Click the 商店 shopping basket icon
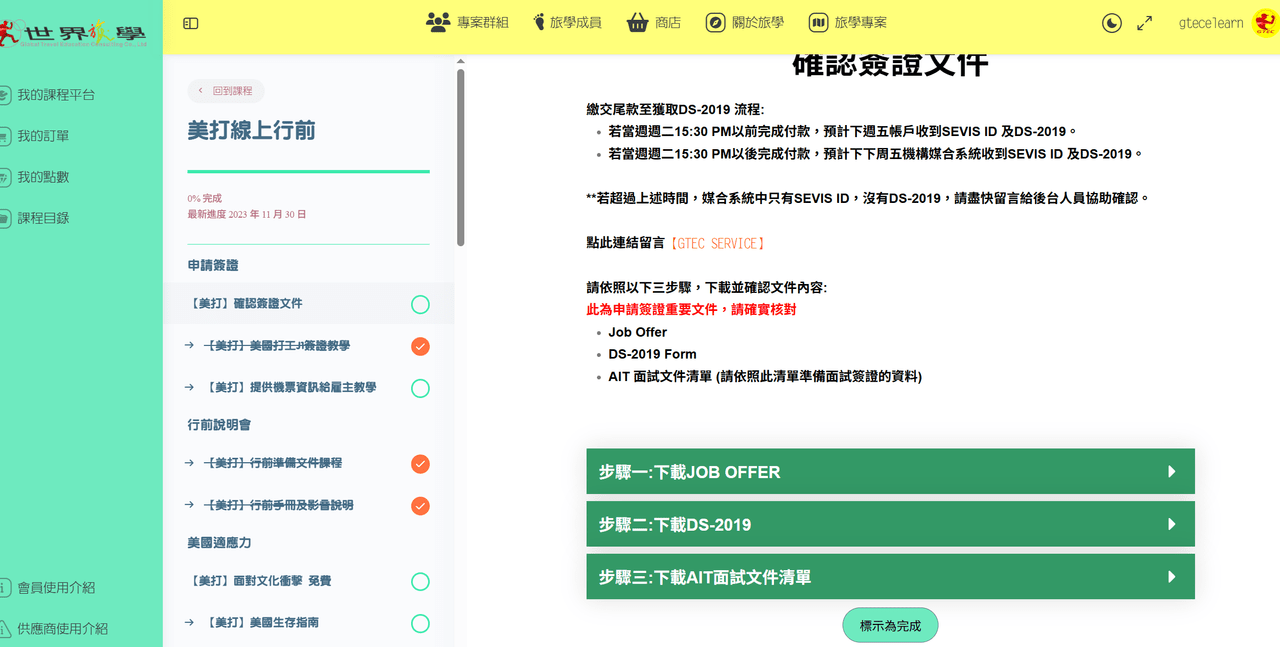 click(x=638, y=22)
